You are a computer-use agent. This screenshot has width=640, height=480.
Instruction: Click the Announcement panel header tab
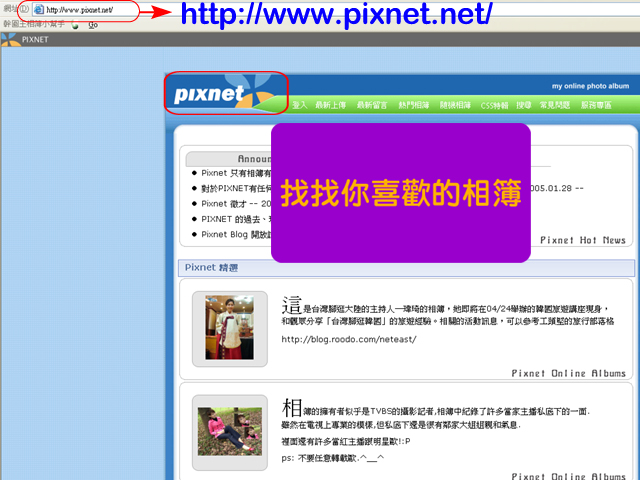pyautogui.click(x=229, y=159)
